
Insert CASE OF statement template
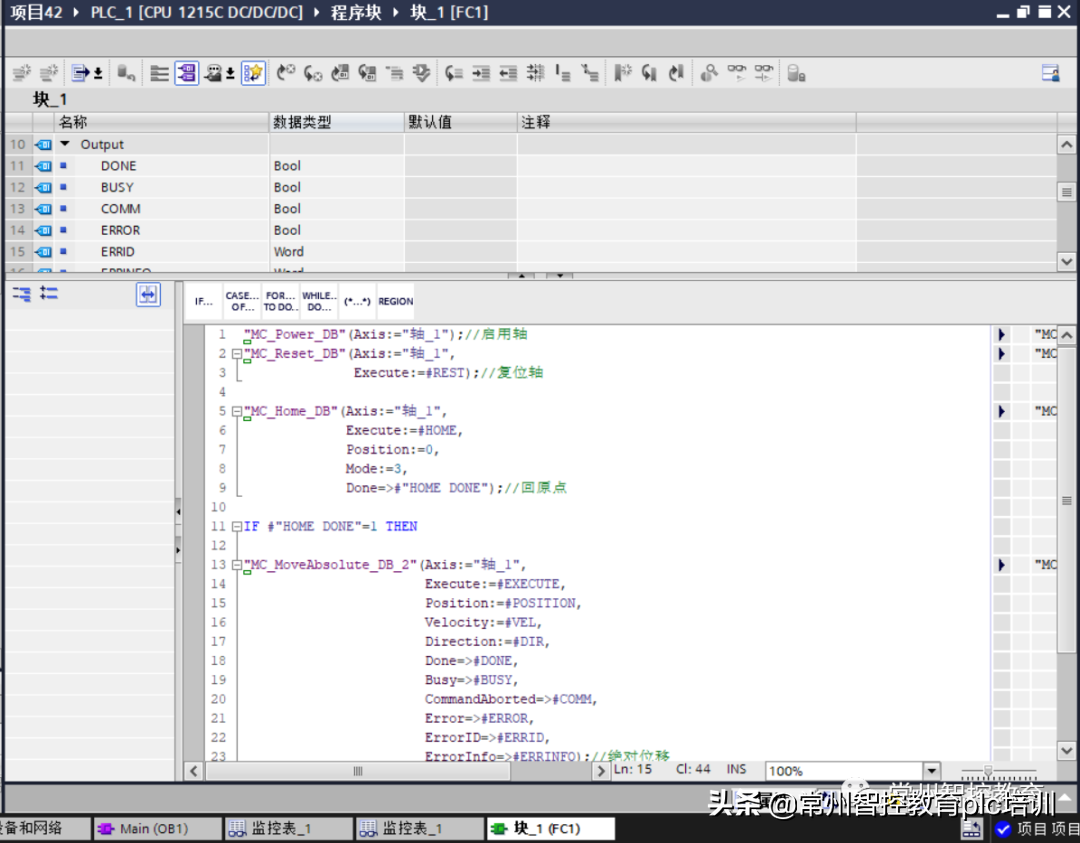pyautogui.click(x=241, y=301)
